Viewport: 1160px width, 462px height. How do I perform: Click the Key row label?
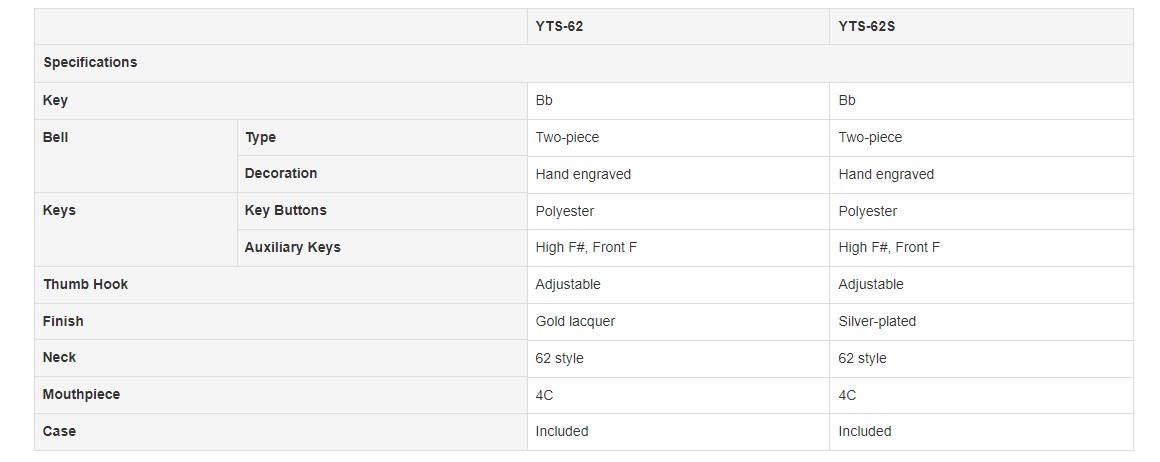pos(55,100)
